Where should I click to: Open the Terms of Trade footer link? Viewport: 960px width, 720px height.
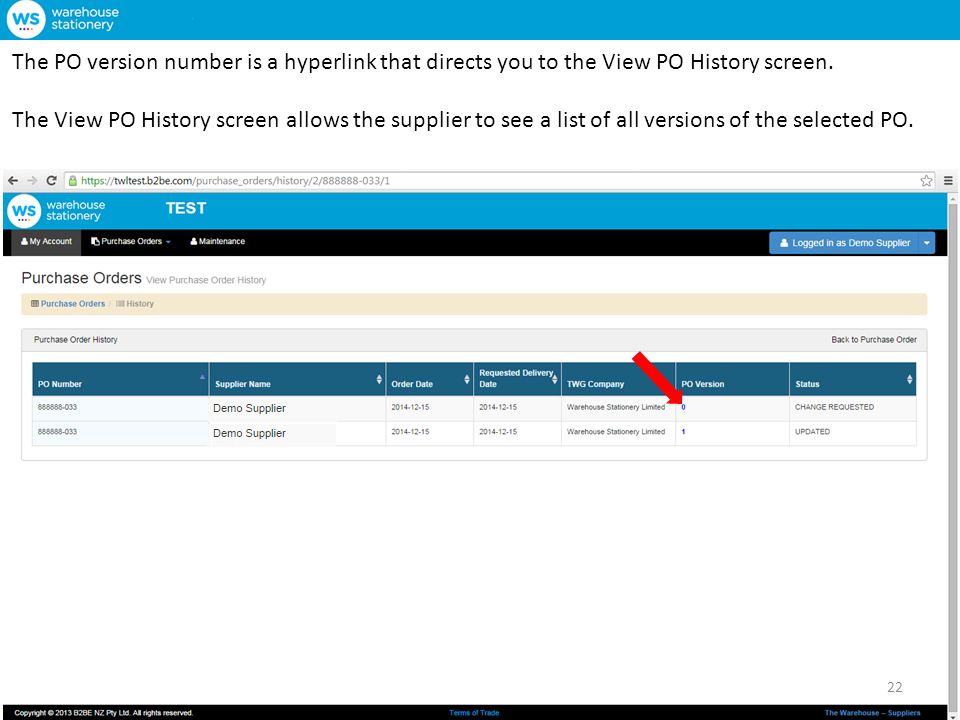click(474, 713)
